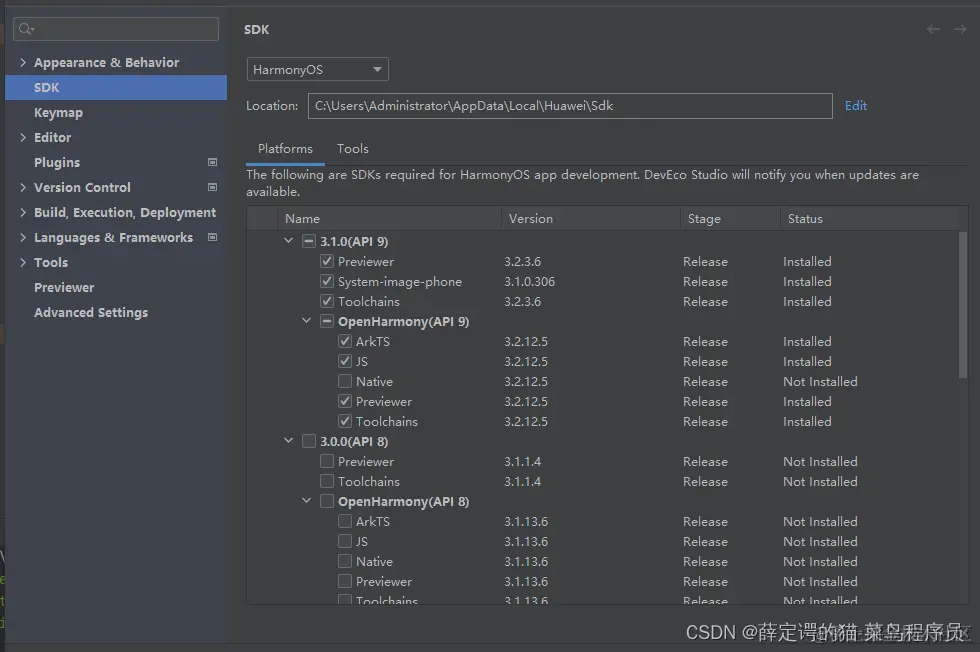Click the settings search input field
The image size is (980, 652).
(x=116, y=29)
